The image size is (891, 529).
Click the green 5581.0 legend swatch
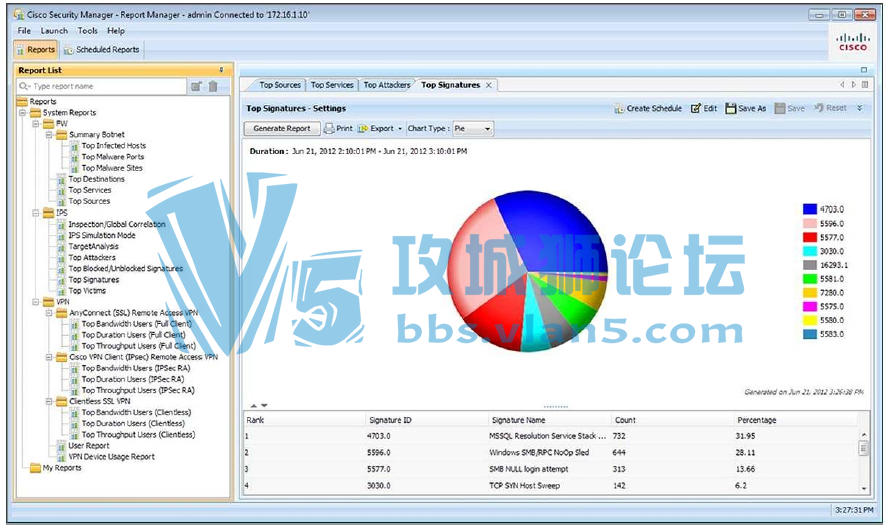[810, 279]
